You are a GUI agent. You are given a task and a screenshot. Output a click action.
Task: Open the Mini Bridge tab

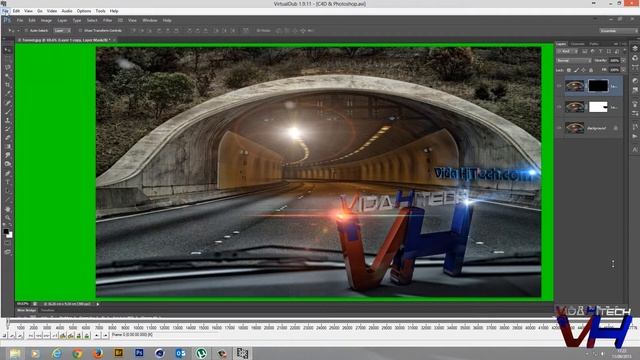point(27,310)
